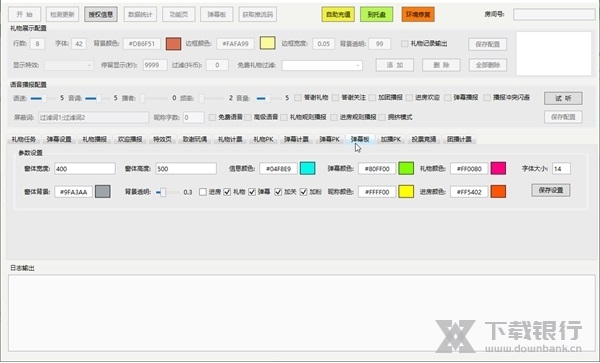Open the gray #9FA3AA color swatch
Image resolution: width=600 pixels, height=363 pixels.
tap(103, 192)
